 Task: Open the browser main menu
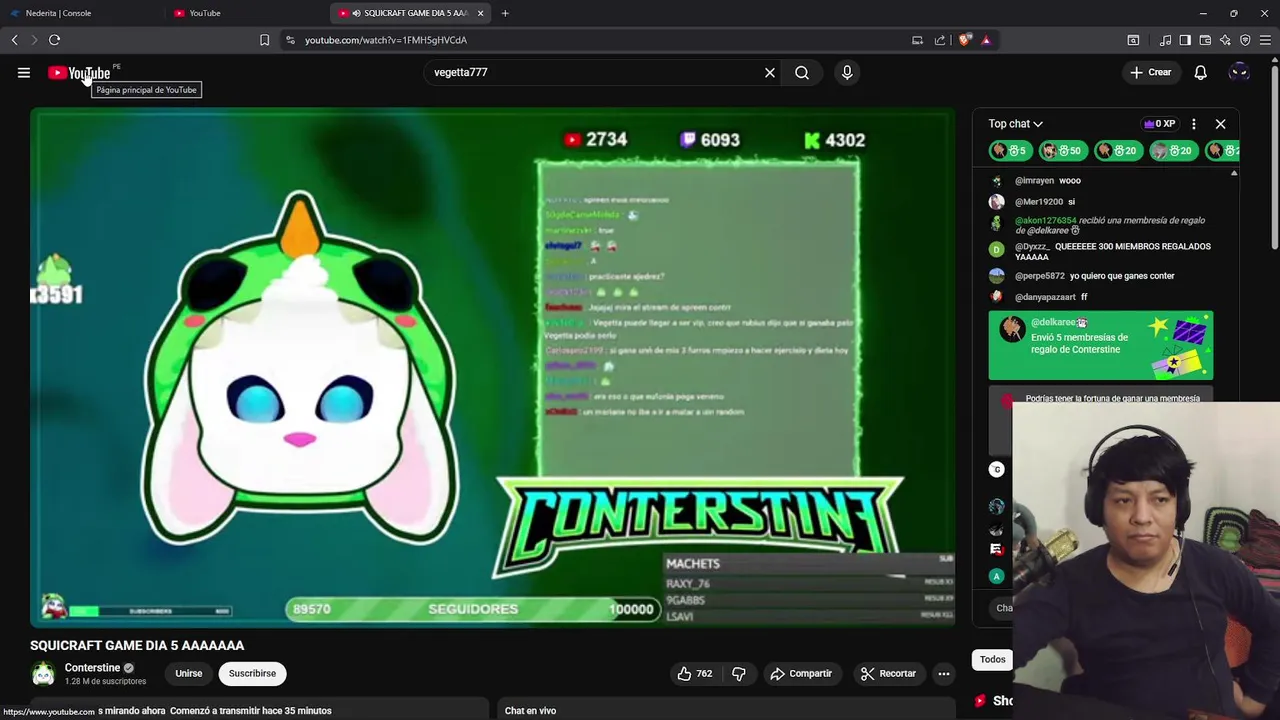[x=1265, y=40]
